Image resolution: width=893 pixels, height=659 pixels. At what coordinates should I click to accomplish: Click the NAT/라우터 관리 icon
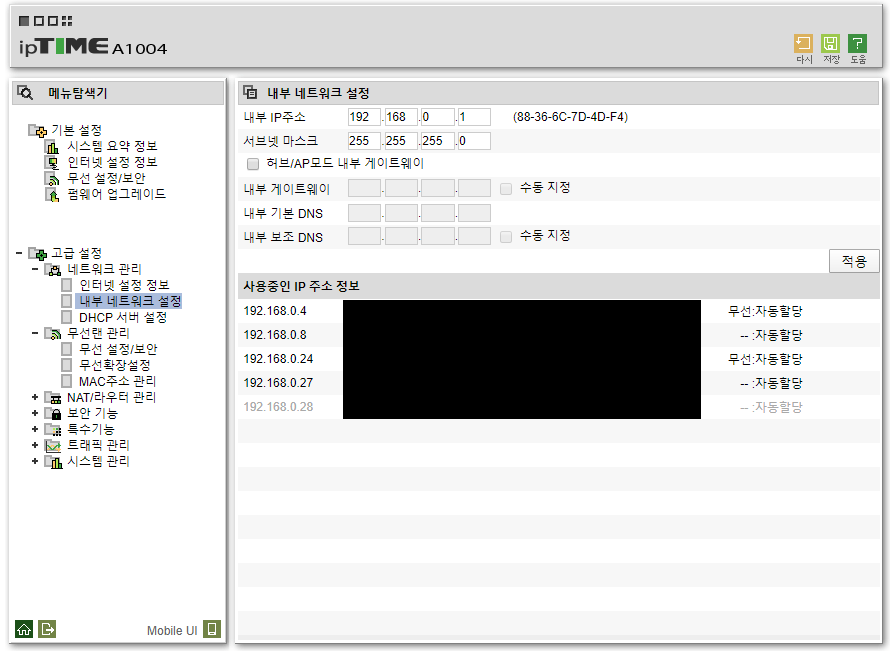tap(54, 398)
